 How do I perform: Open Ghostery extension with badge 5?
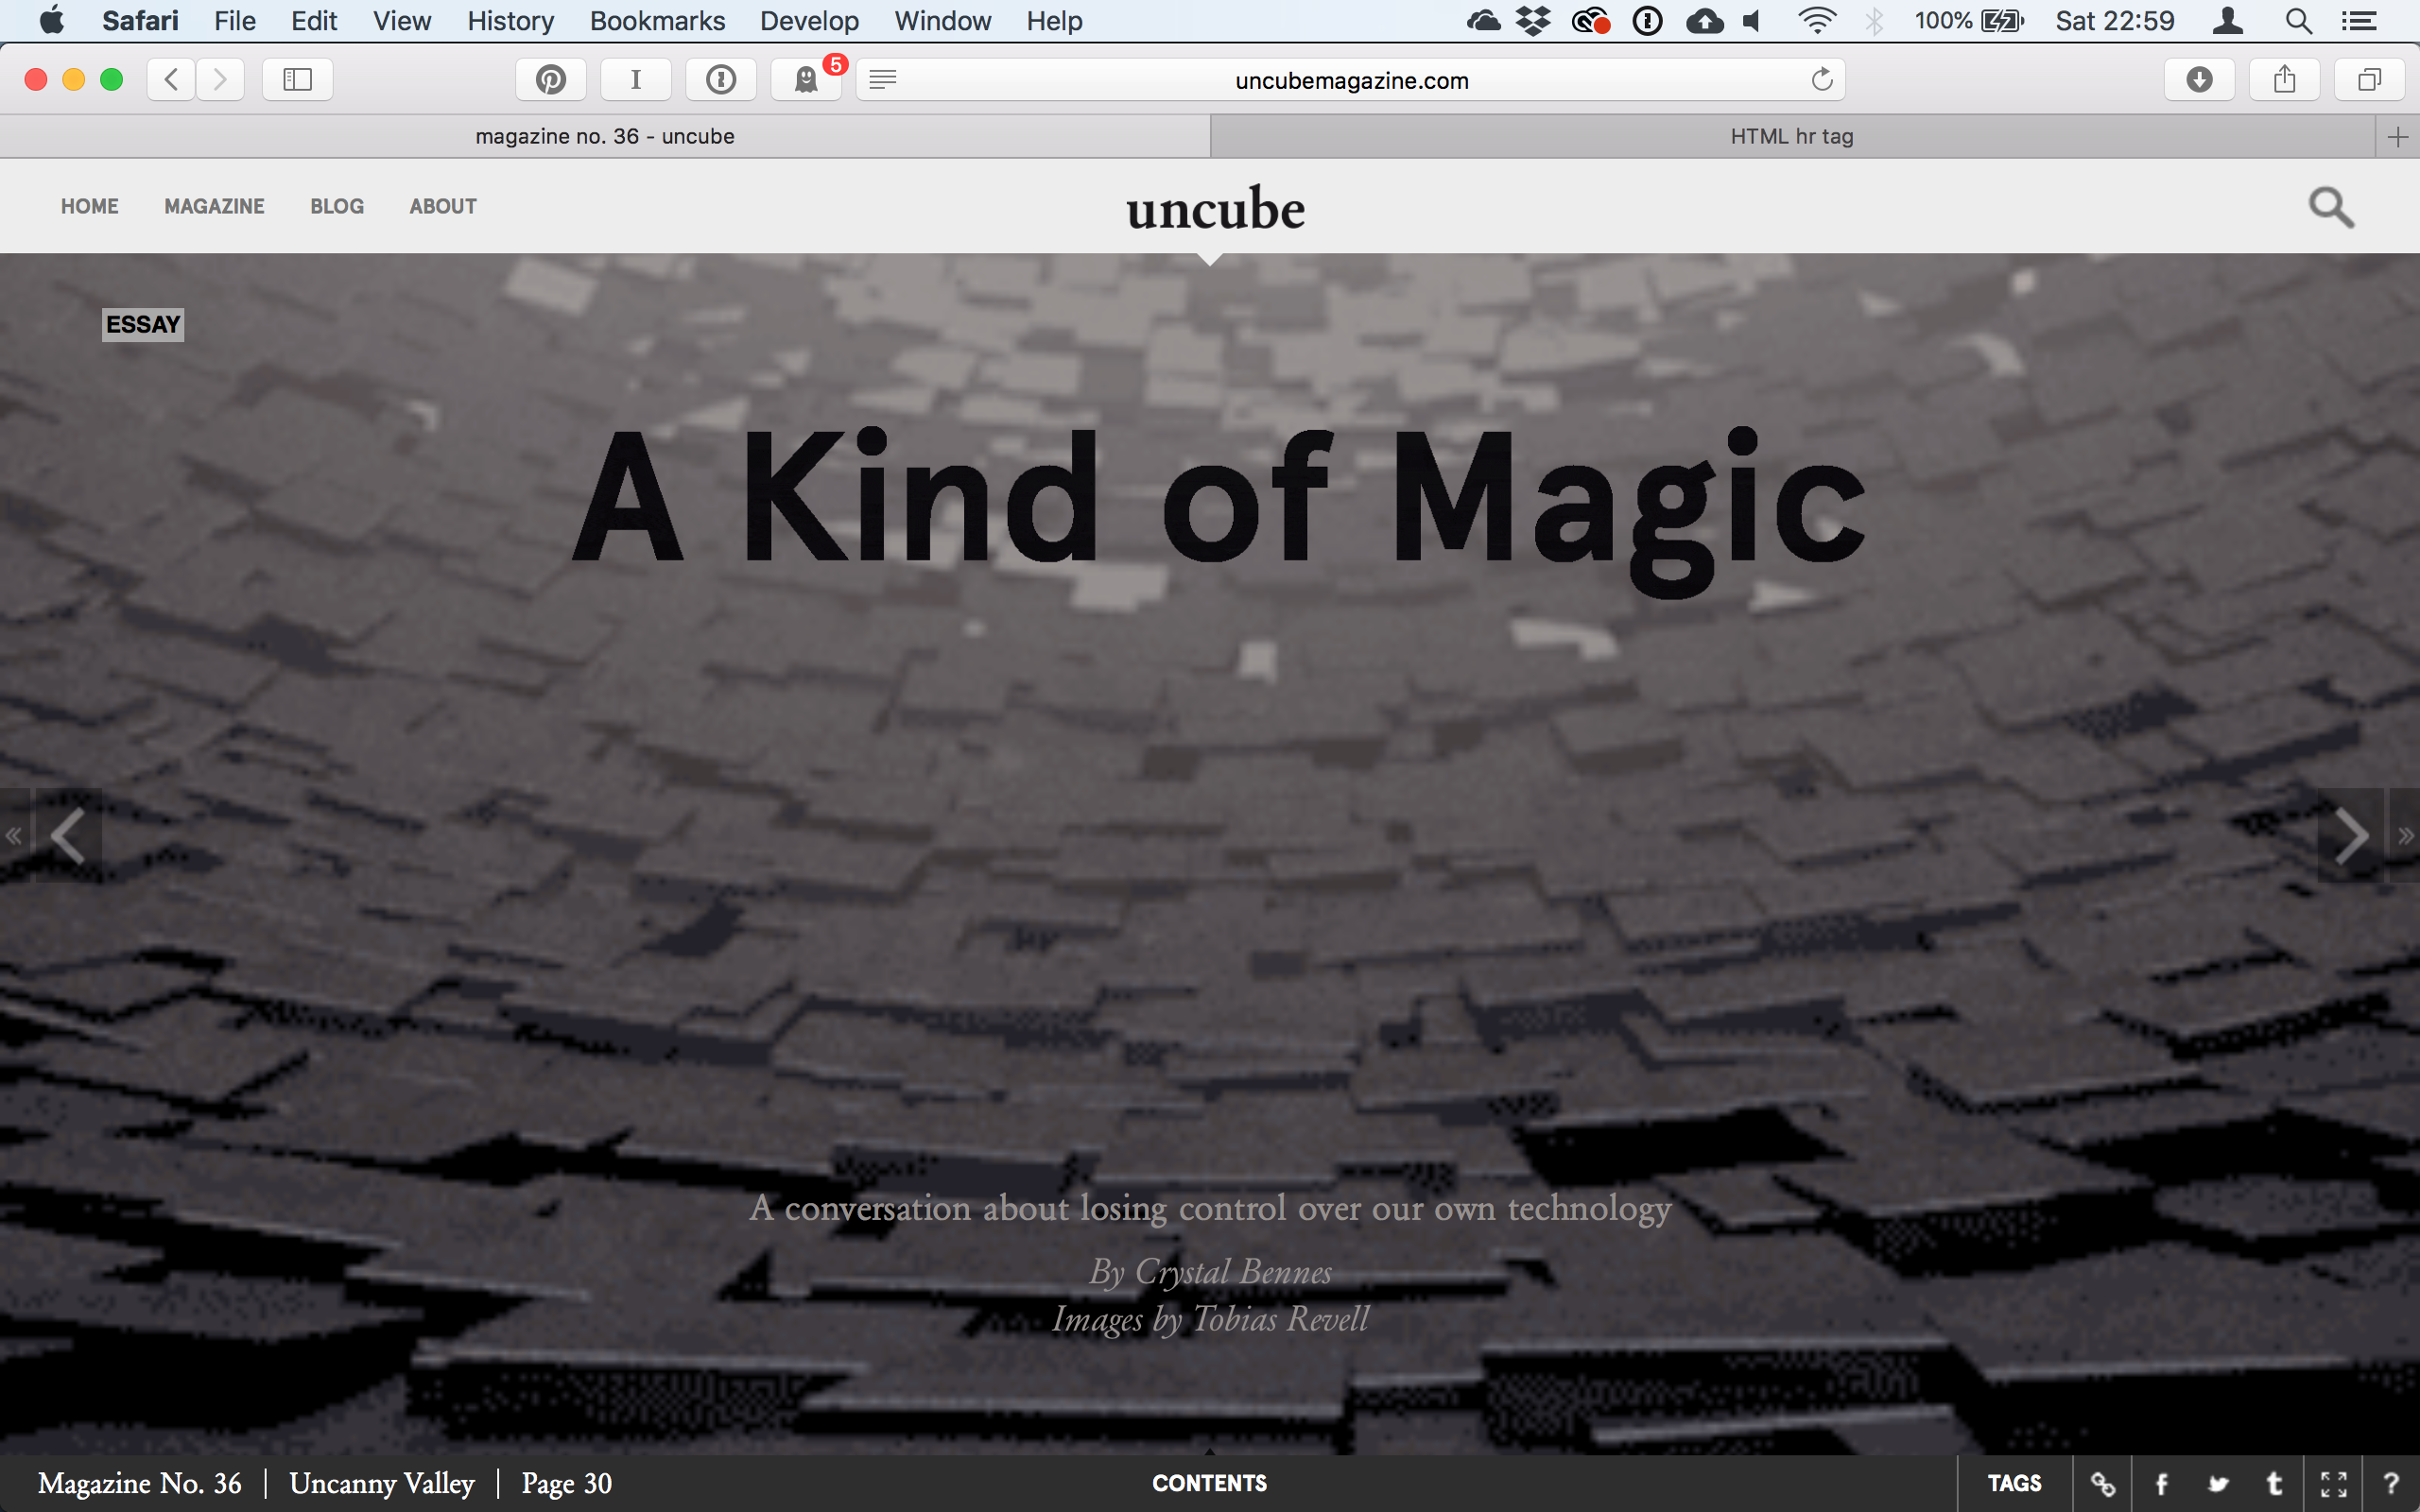pos(806,79)
